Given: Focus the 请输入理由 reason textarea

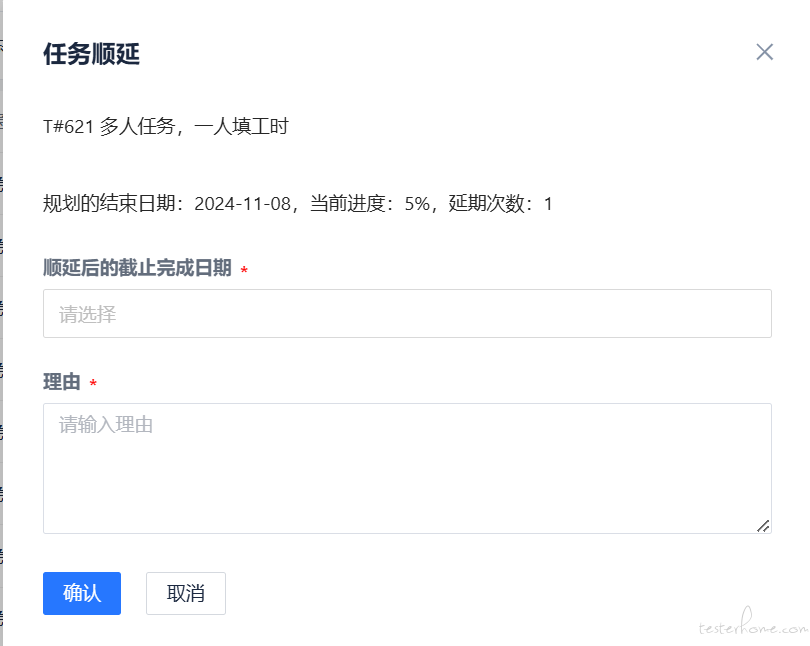Looking at the screenshot, I should (407, 468).
